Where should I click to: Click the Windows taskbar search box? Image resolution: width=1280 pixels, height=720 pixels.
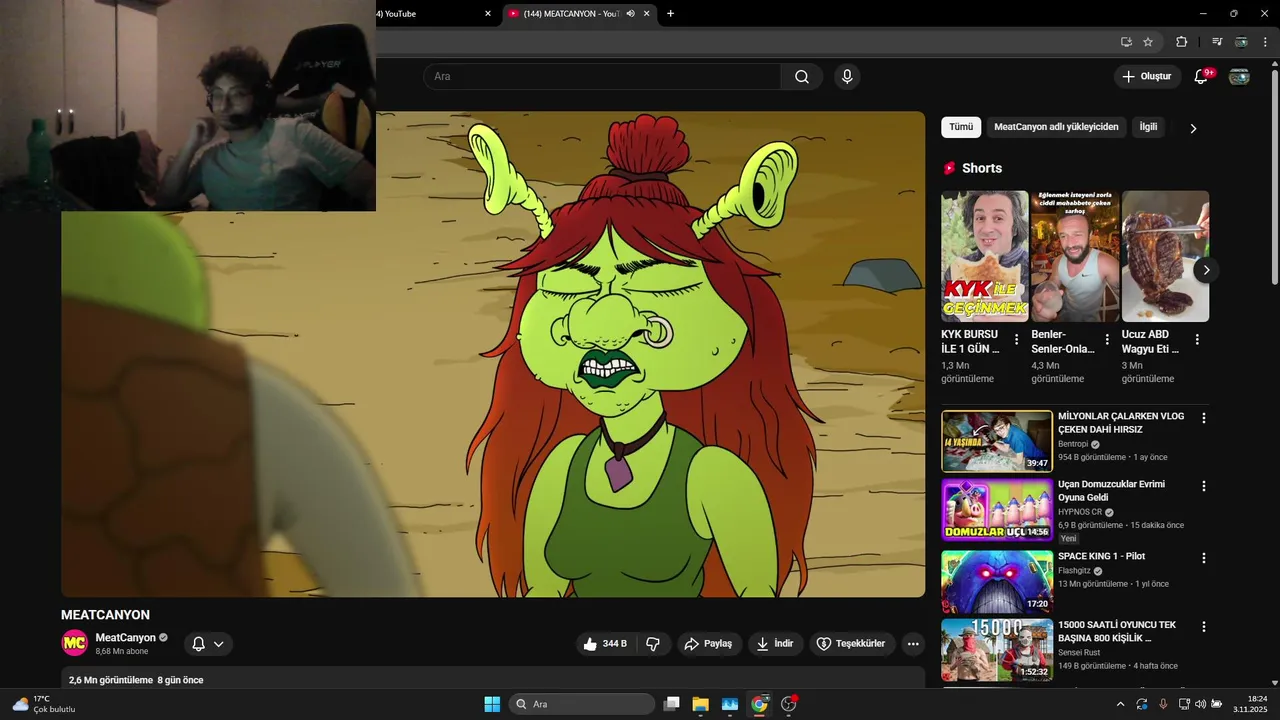point(582,704)
